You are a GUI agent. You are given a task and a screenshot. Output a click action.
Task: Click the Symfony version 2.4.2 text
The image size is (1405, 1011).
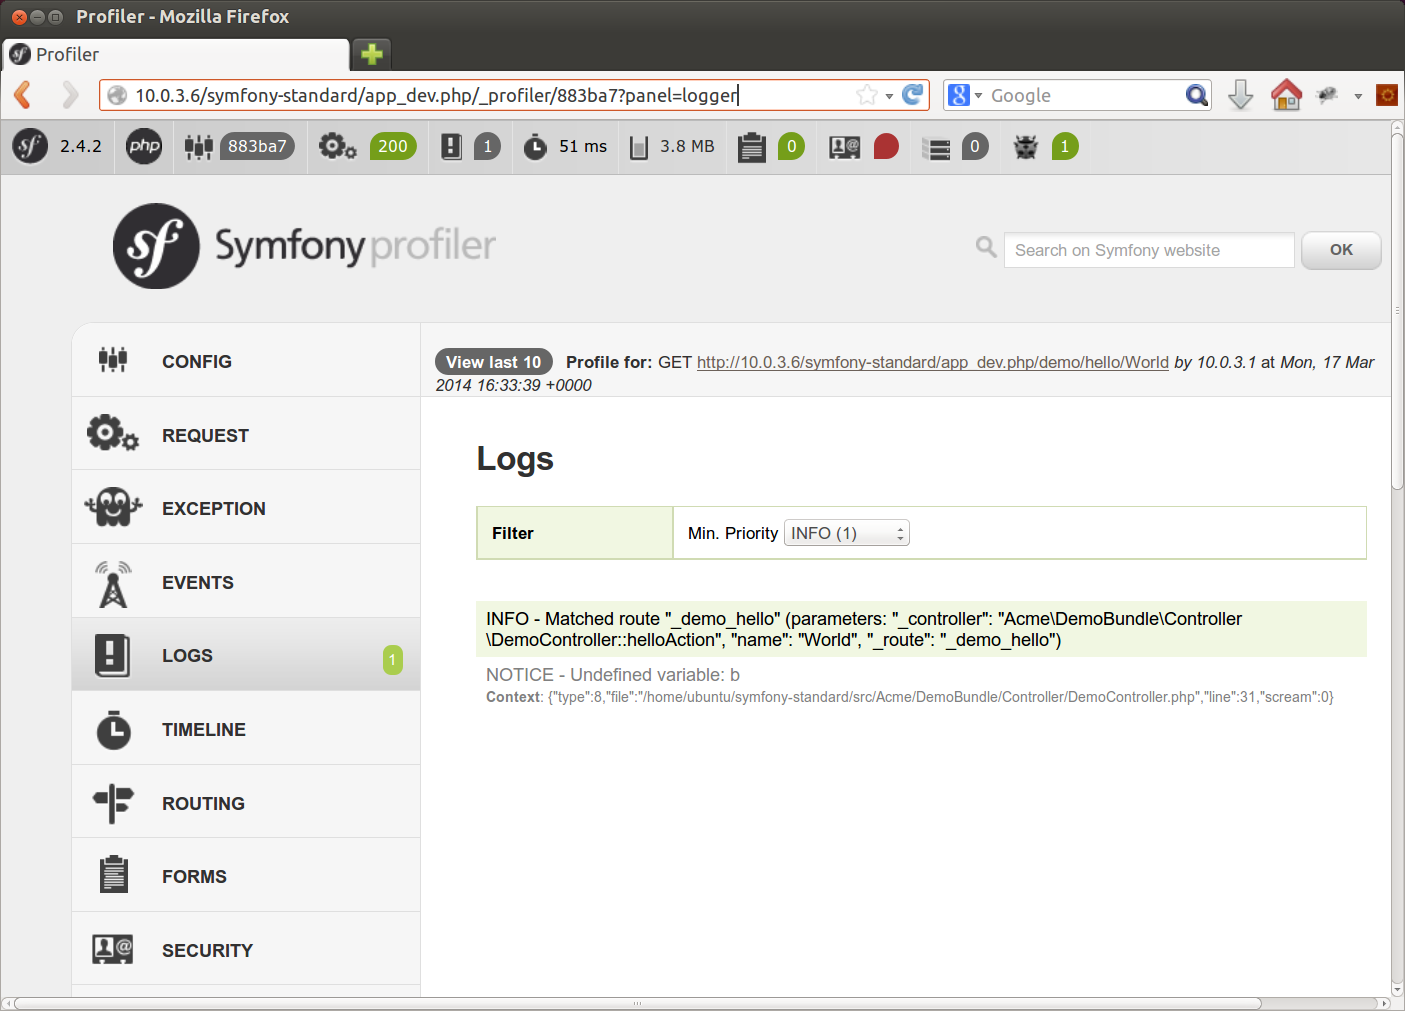tap(81, 146)
